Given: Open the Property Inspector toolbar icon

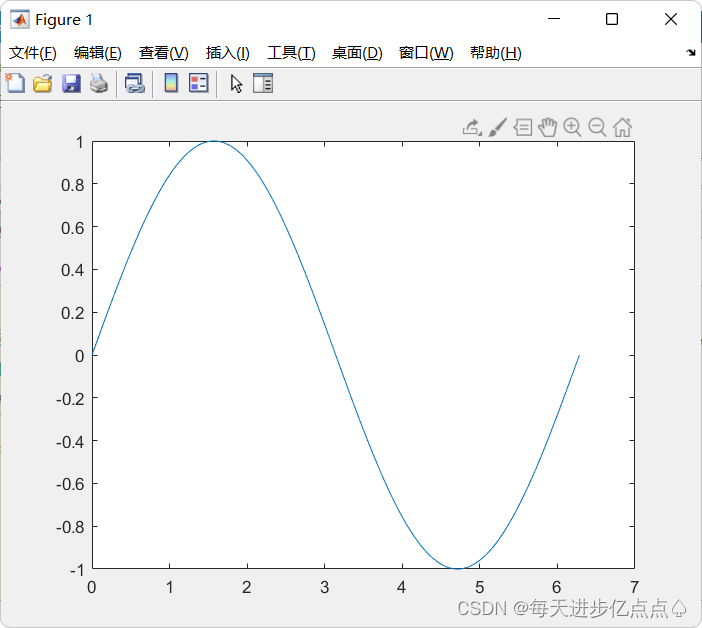Looking at the screenshot, I should pos(263,83).
